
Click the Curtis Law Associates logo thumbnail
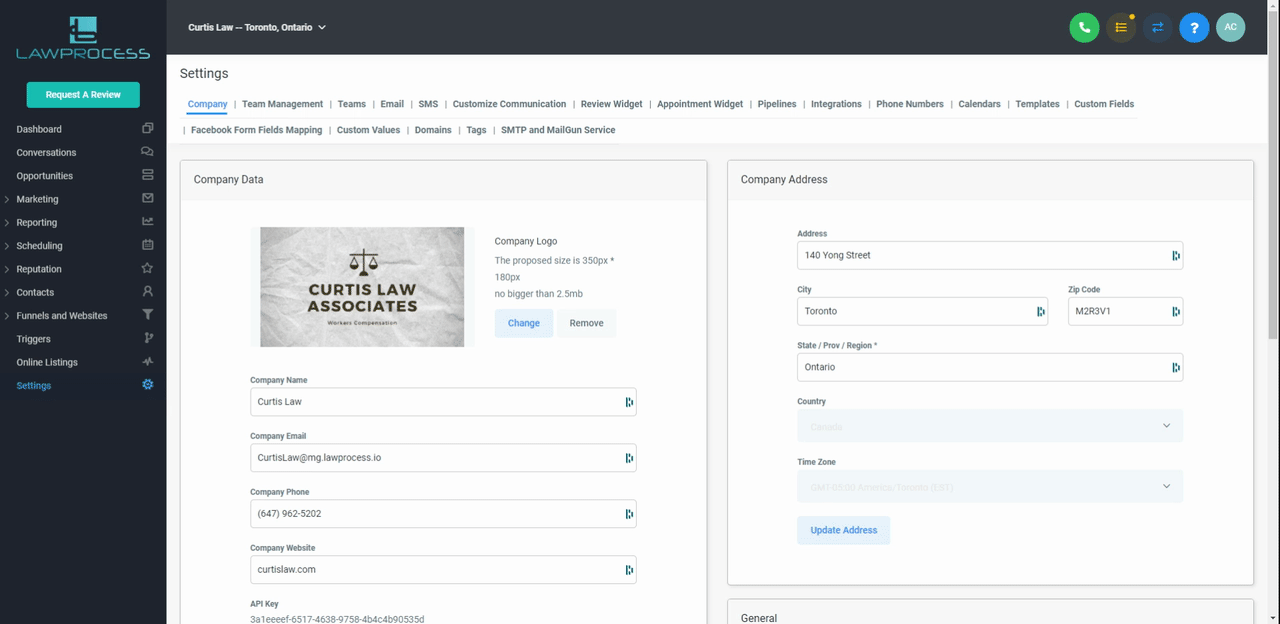pyautogui.click(x=362, y=287)
